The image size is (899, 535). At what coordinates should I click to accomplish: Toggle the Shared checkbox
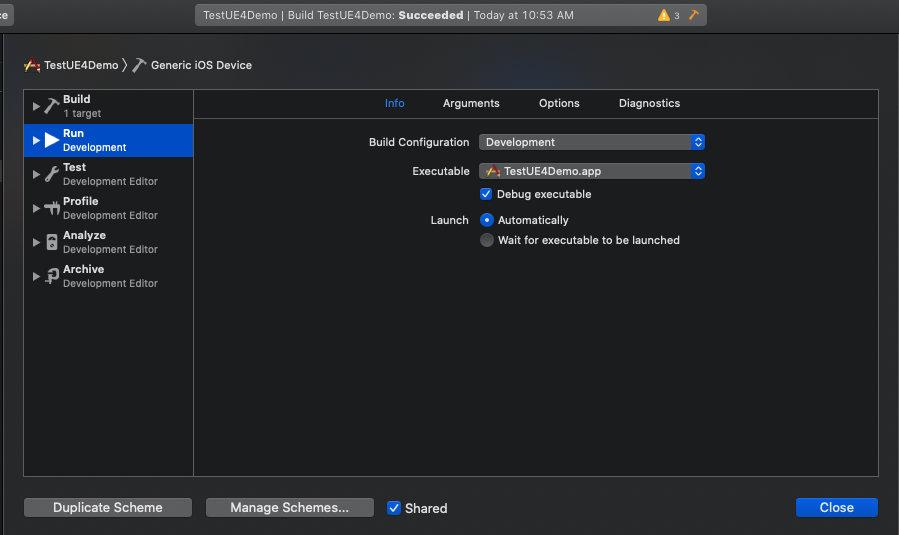[394, 508]
